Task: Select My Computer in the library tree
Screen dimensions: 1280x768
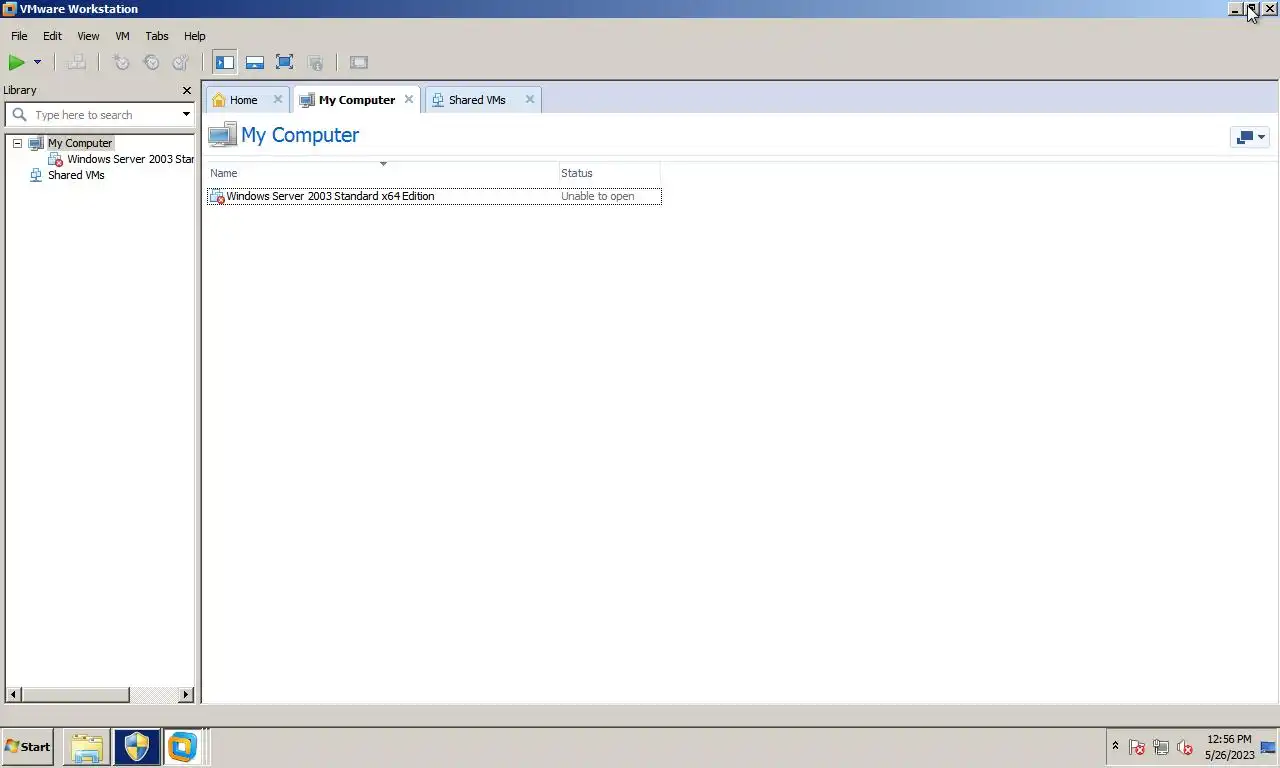Action: 80,143
